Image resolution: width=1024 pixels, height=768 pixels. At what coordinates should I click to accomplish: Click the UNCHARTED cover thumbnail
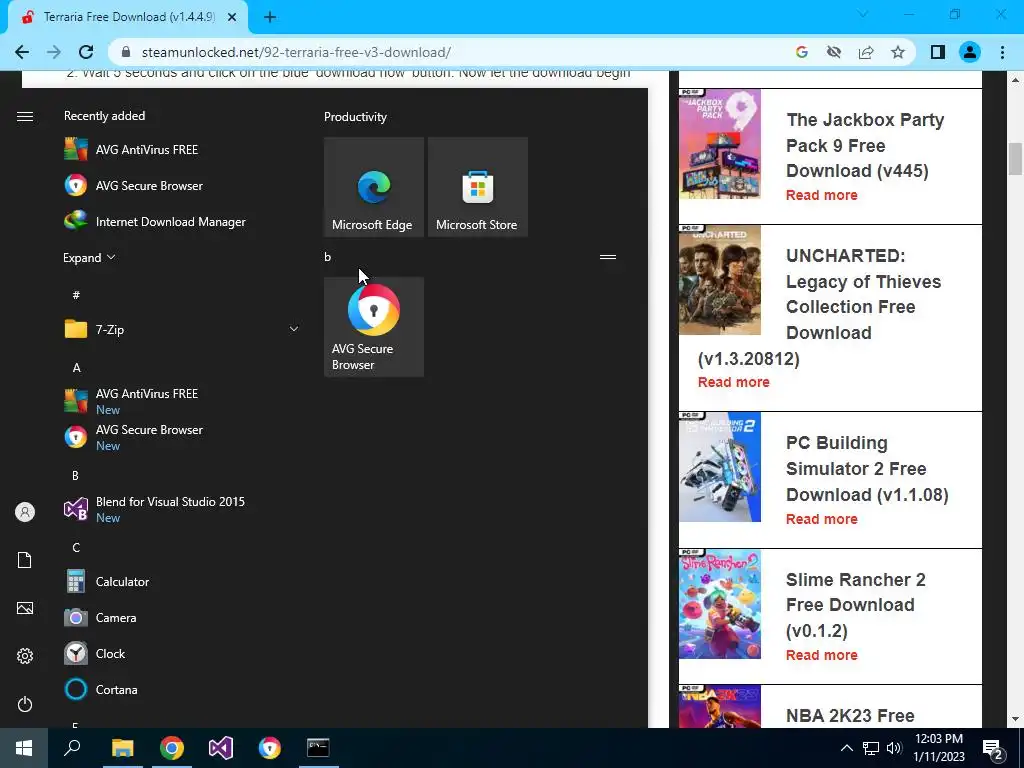(x=720, y=280)
